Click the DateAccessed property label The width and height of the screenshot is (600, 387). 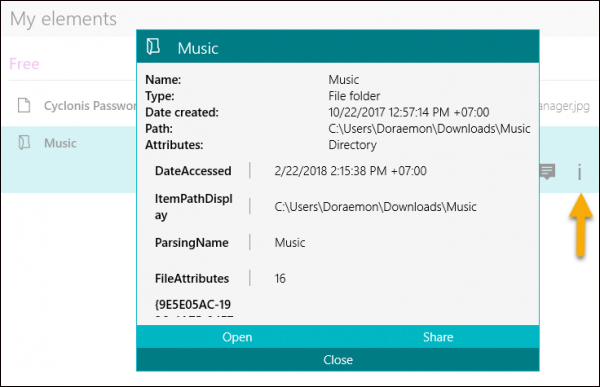coord(193,171)
